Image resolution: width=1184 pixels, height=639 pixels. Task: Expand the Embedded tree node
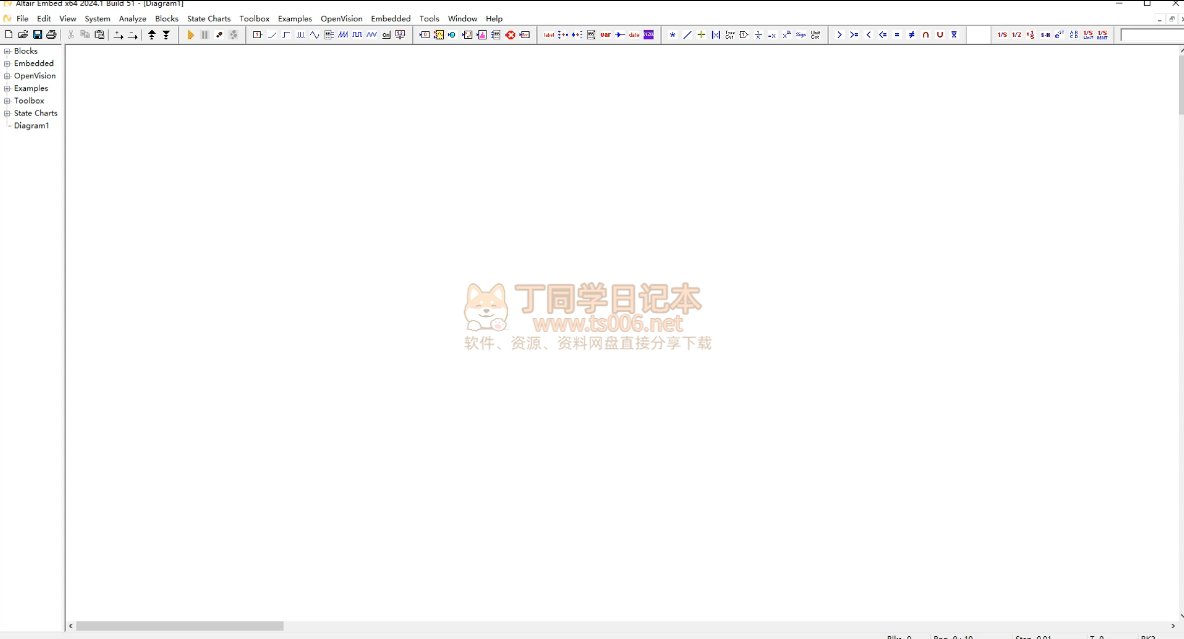(7, 64)
